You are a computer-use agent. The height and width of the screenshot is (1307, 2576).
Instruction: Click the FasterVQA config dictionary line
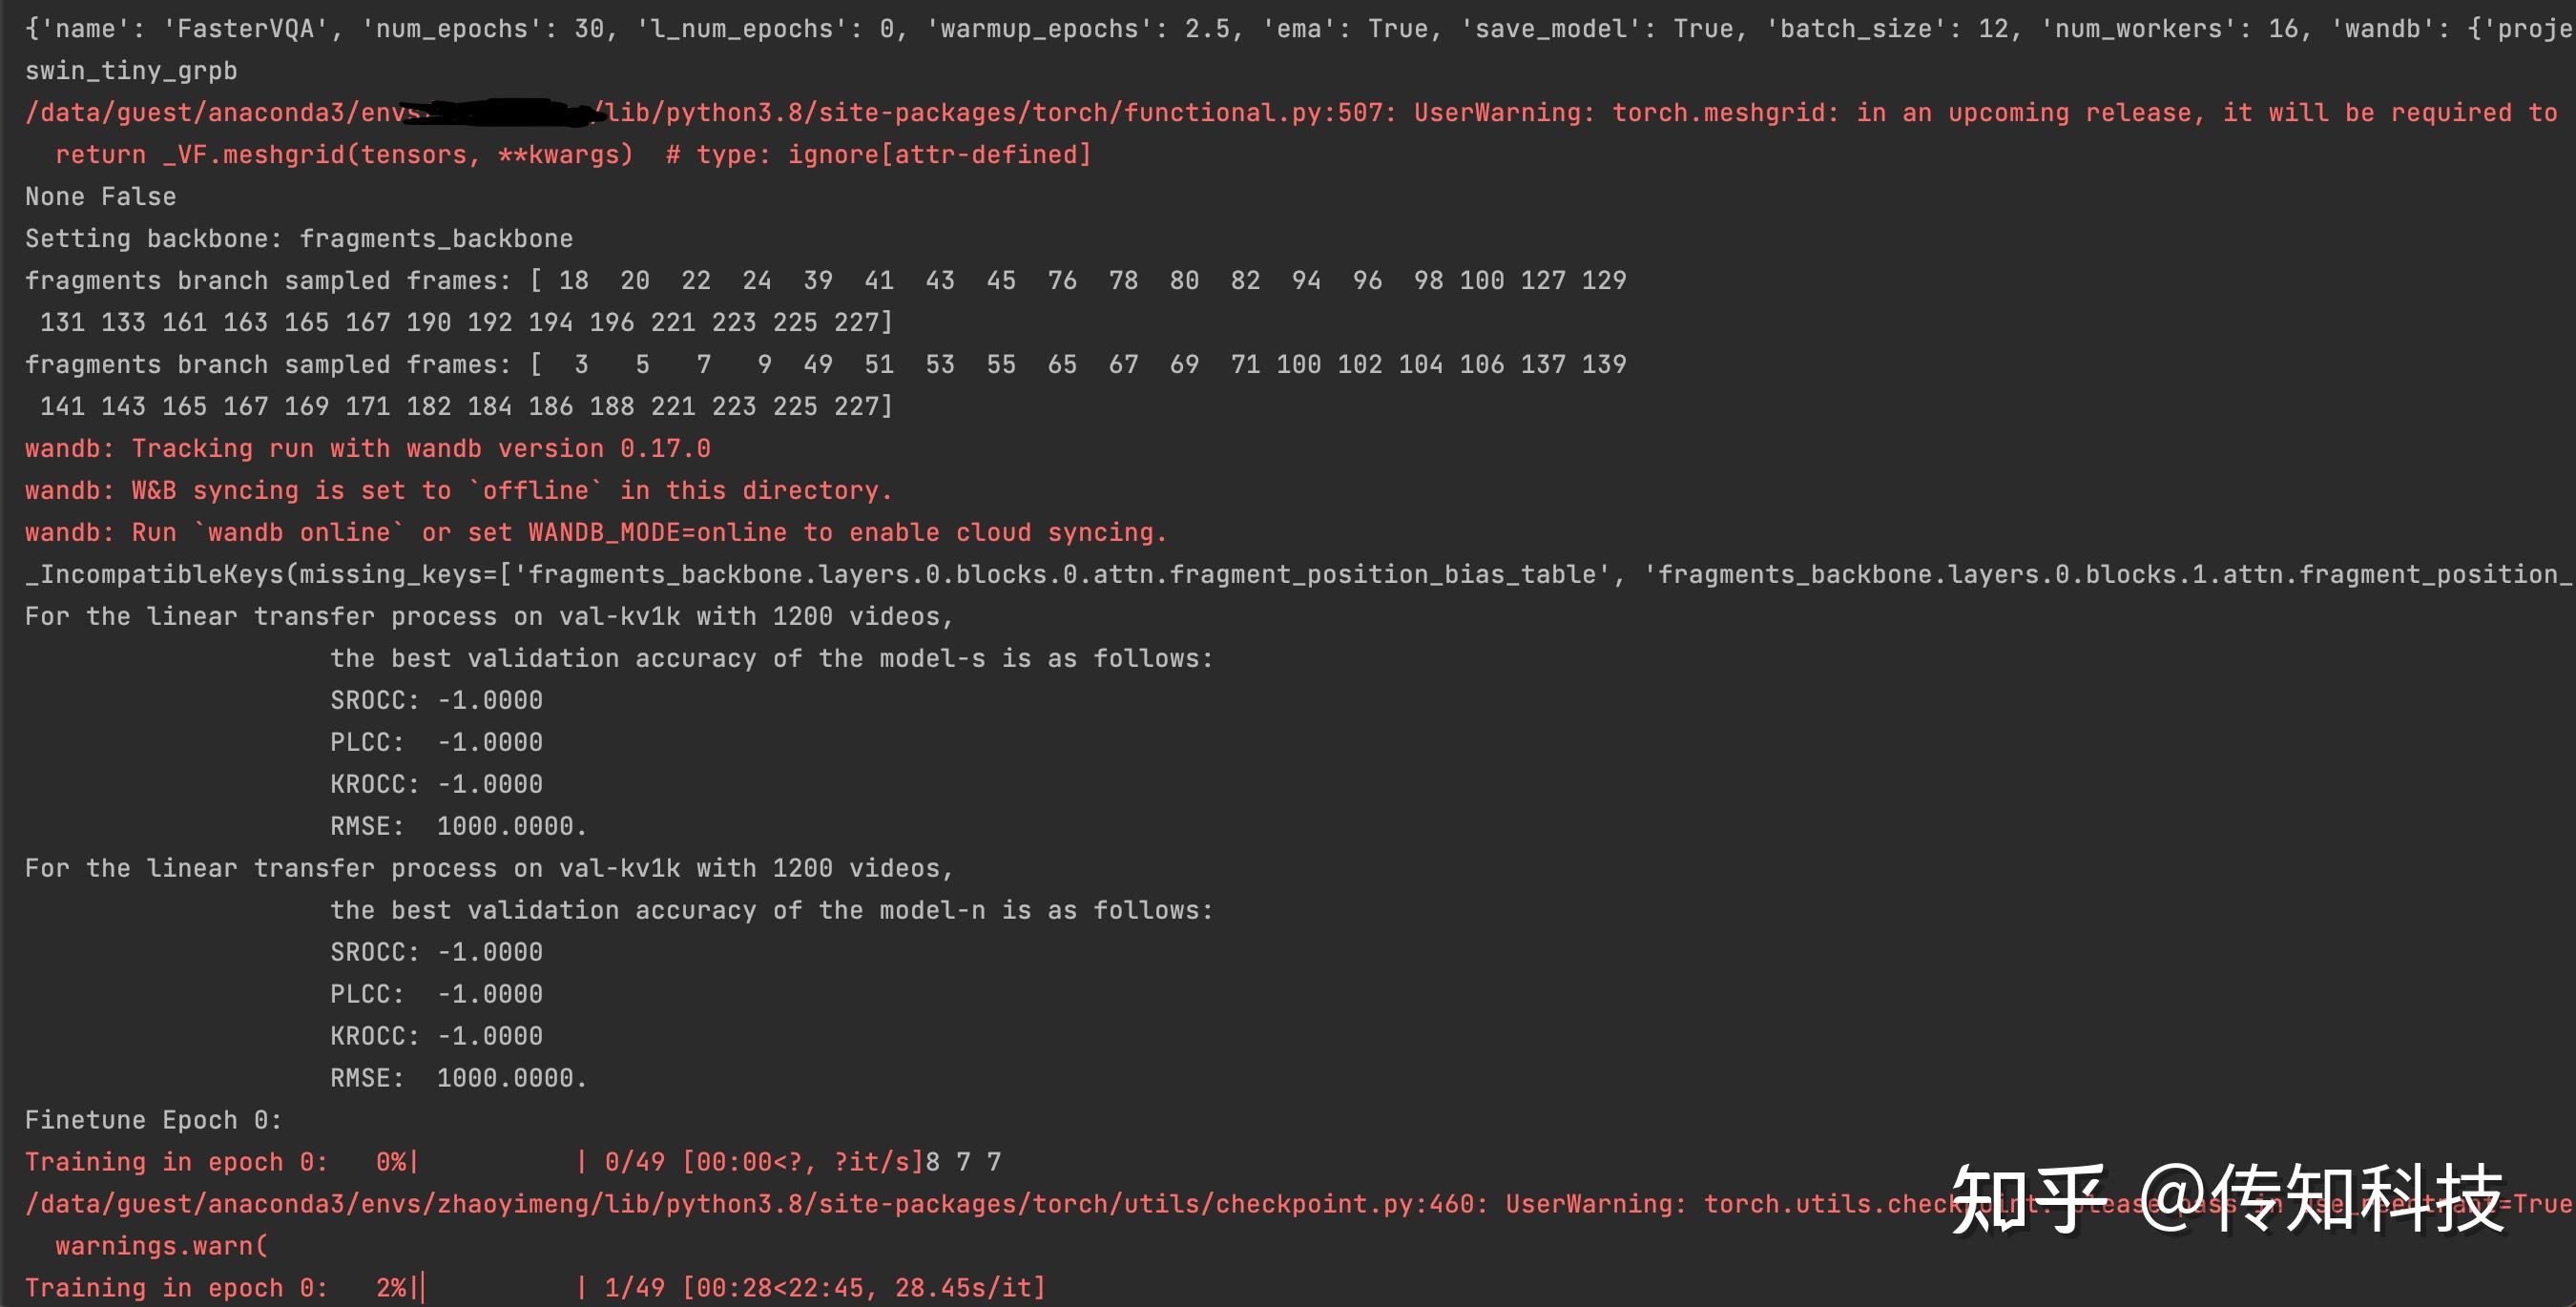click(x=1200, y=29)
